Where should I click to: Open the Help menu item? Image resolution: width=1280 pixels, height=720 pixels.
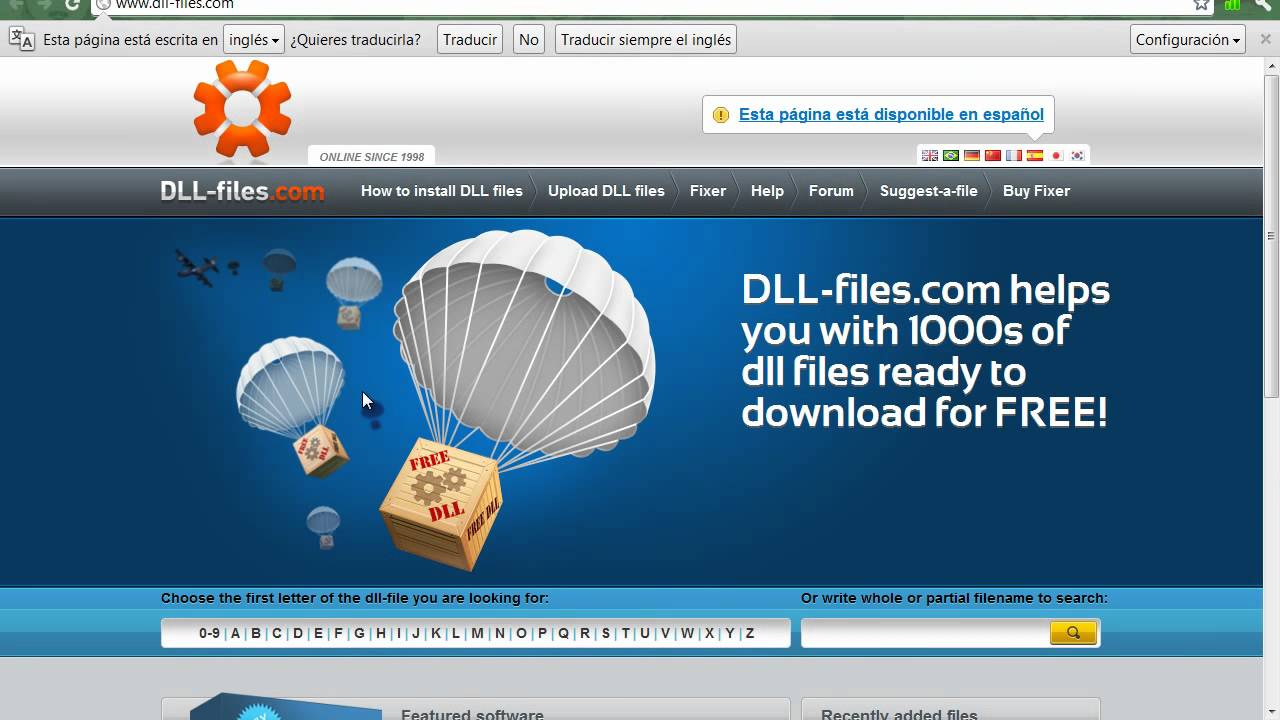click(767, 191)
